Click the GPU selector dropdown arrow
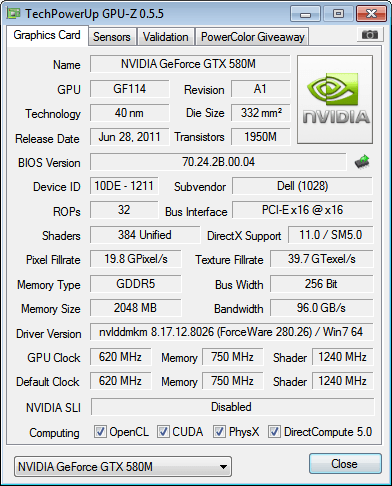 pos(224,467)
